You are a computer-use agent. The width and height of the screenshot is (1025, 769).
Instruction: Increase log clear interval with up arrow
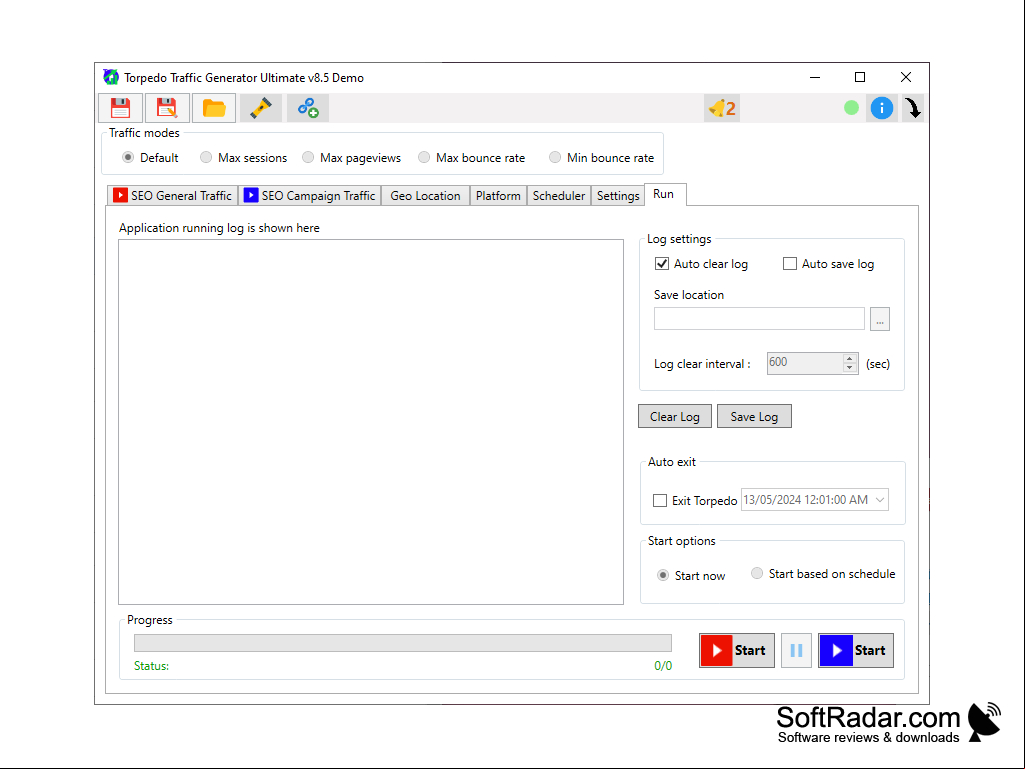(x=850, y=358)
